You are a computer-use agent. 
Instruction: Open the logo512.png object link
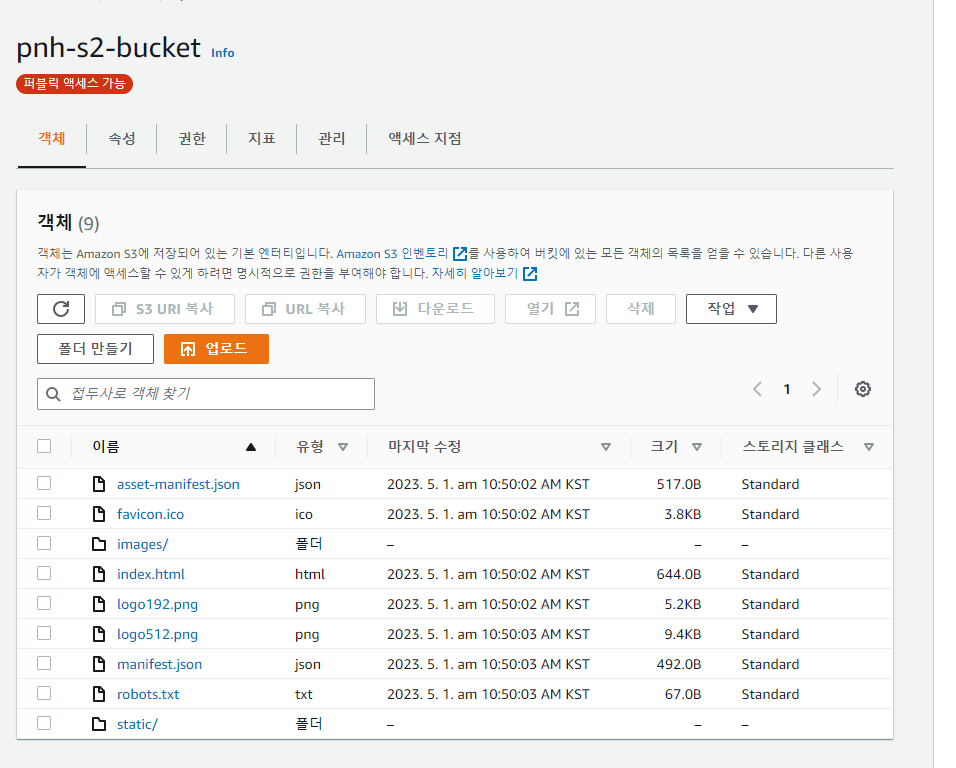157,635
